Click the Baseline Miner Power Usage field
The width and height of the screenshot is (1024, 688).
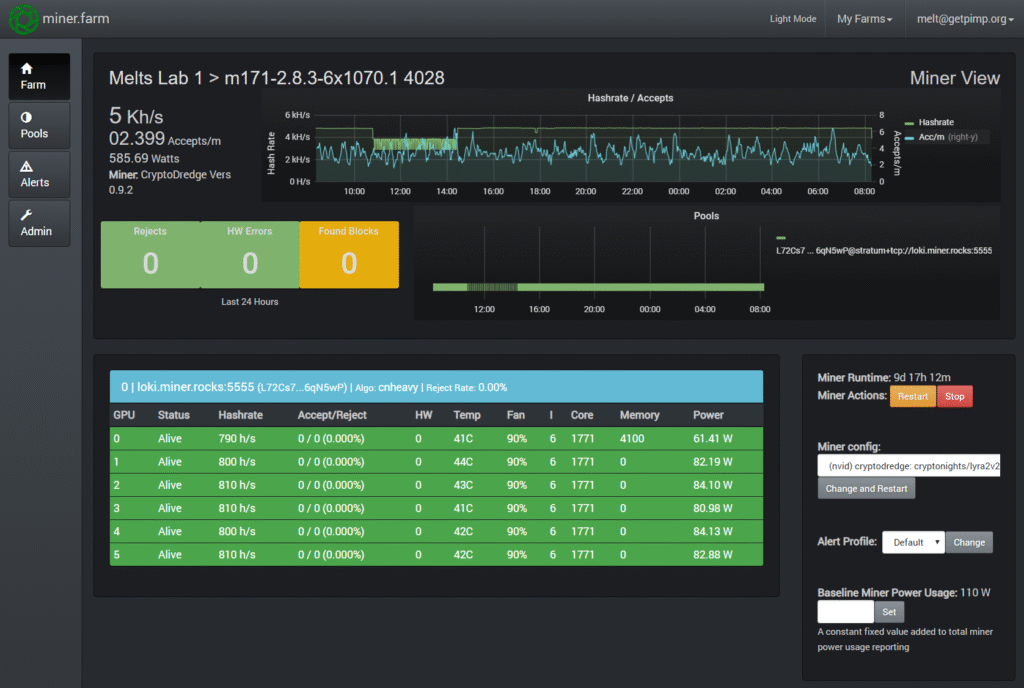(x=846, y=611)
